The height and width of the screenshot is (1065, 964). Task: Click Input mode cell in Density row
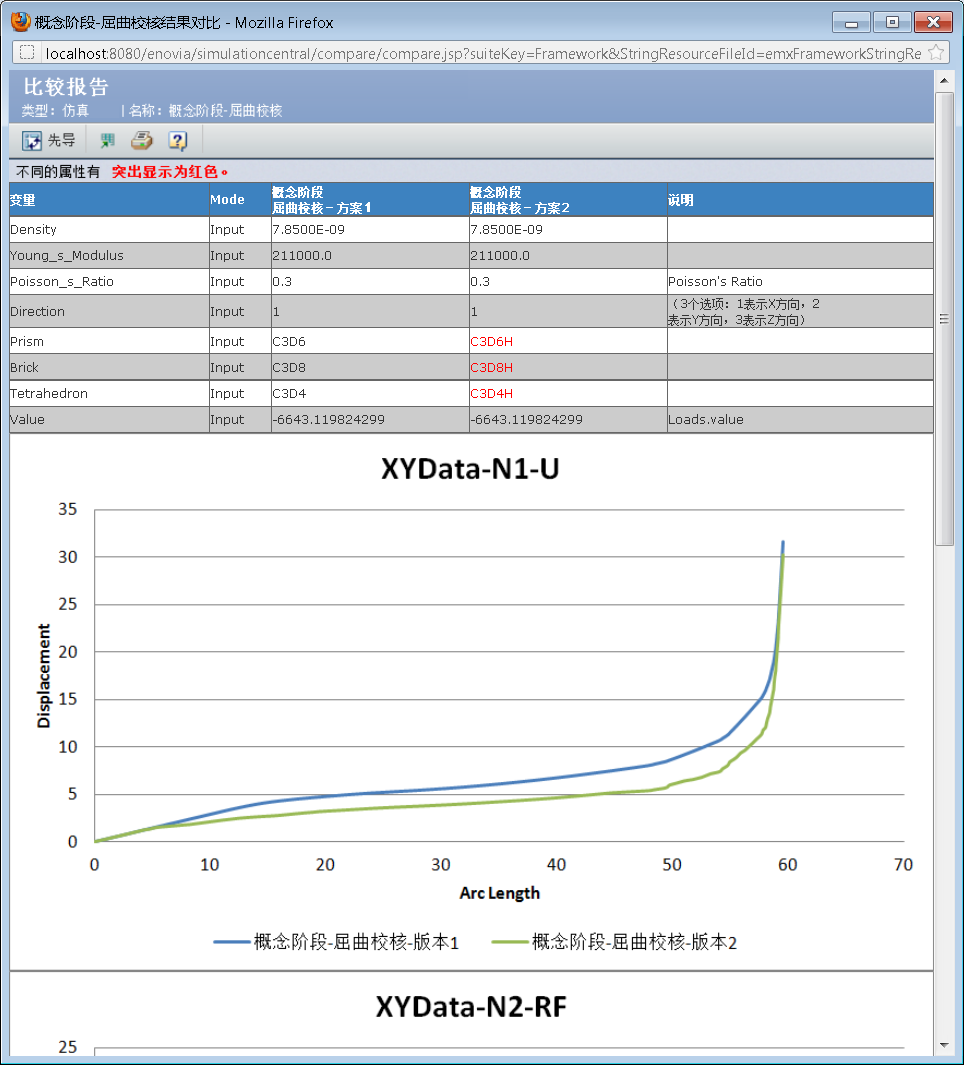(x=240, y=230)
